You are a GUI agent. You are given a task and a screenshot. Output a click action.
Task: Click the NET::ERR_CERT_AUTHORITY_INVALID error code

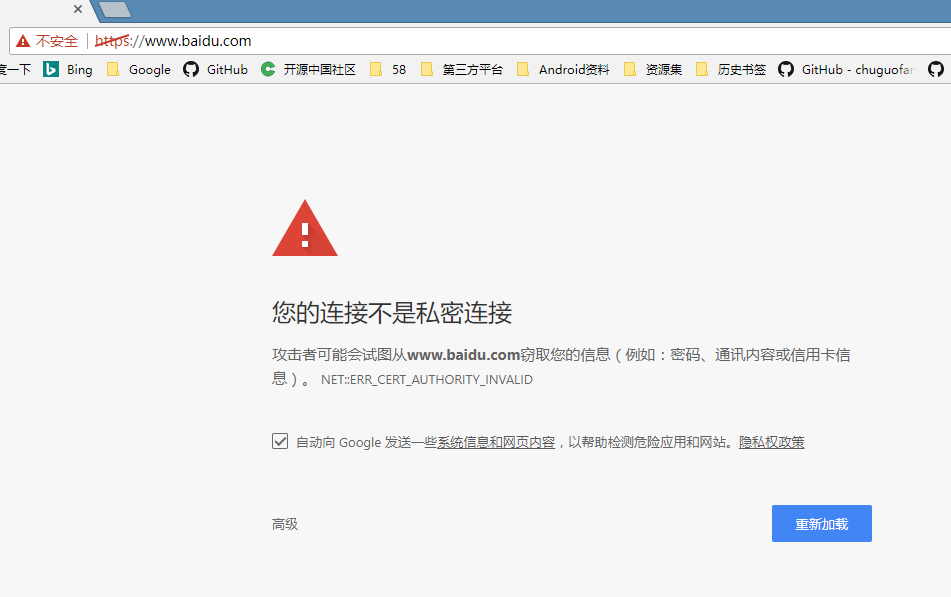pos(427,380)
